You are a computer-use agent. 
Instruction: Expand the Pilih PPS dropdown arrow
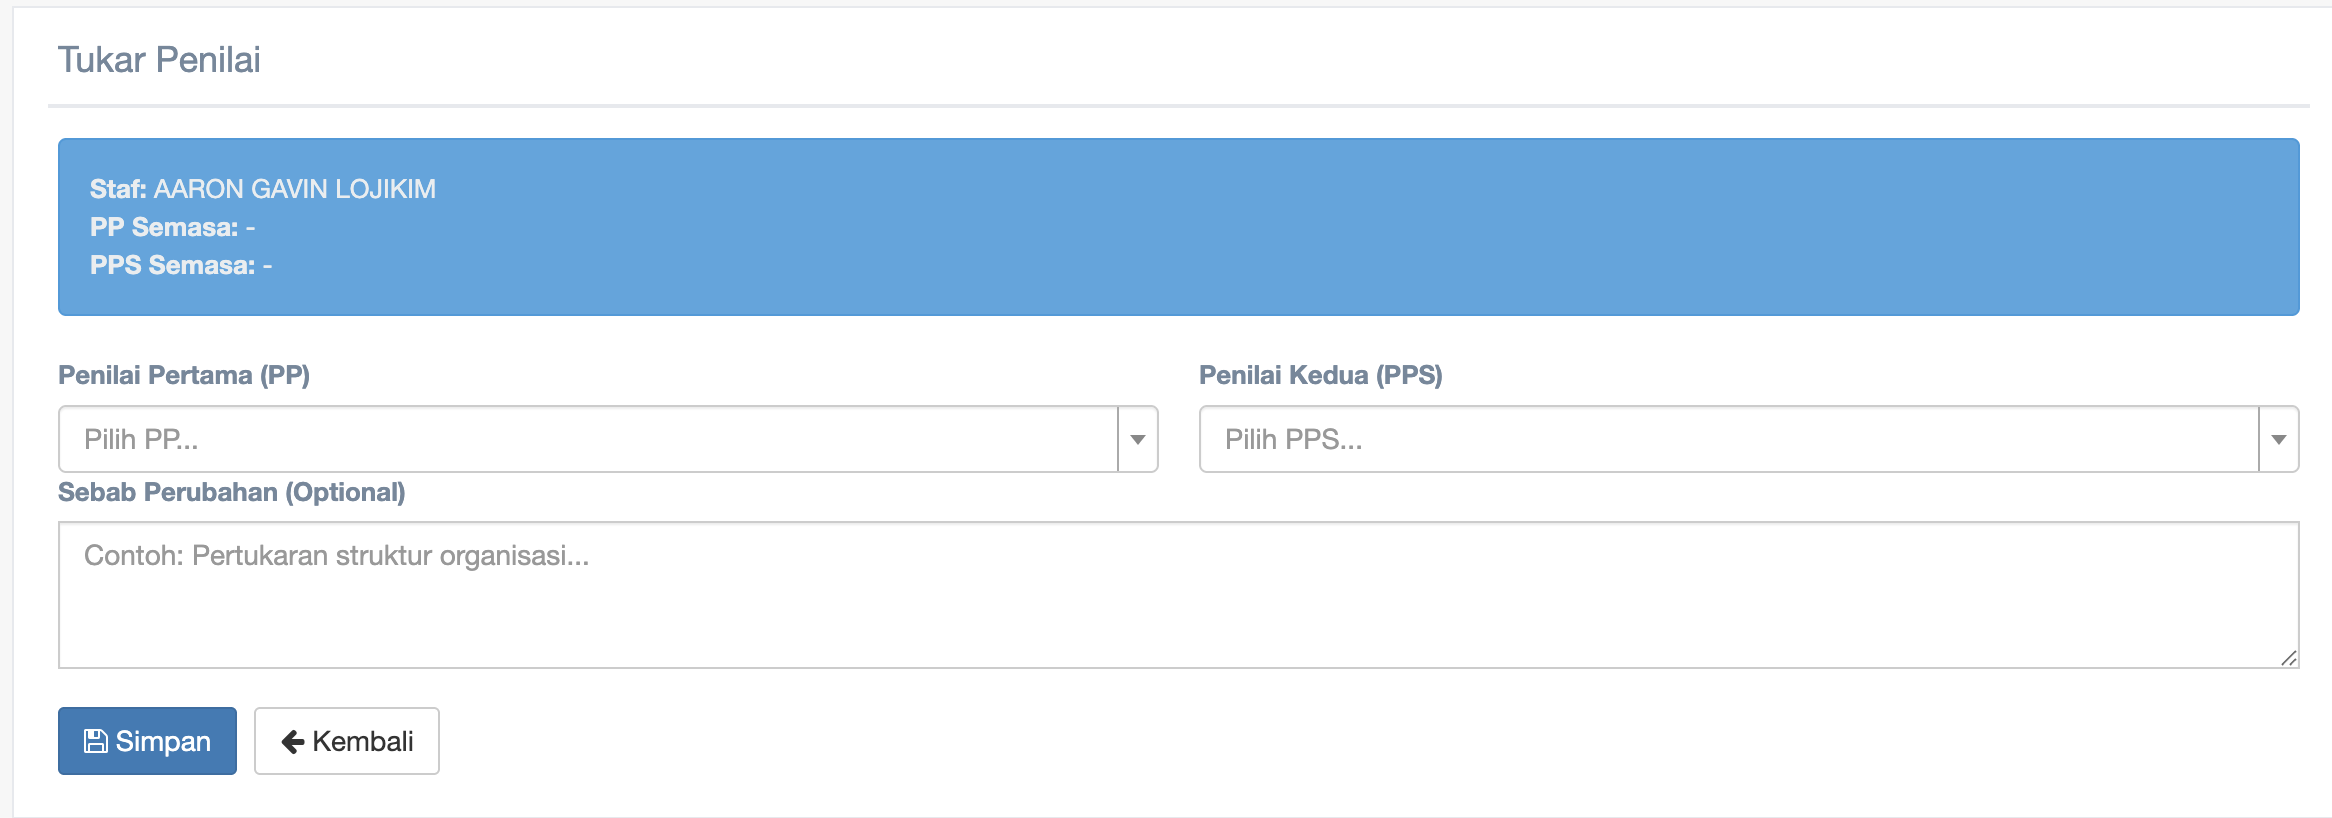pyautogui.click(x=2279, y=439)
